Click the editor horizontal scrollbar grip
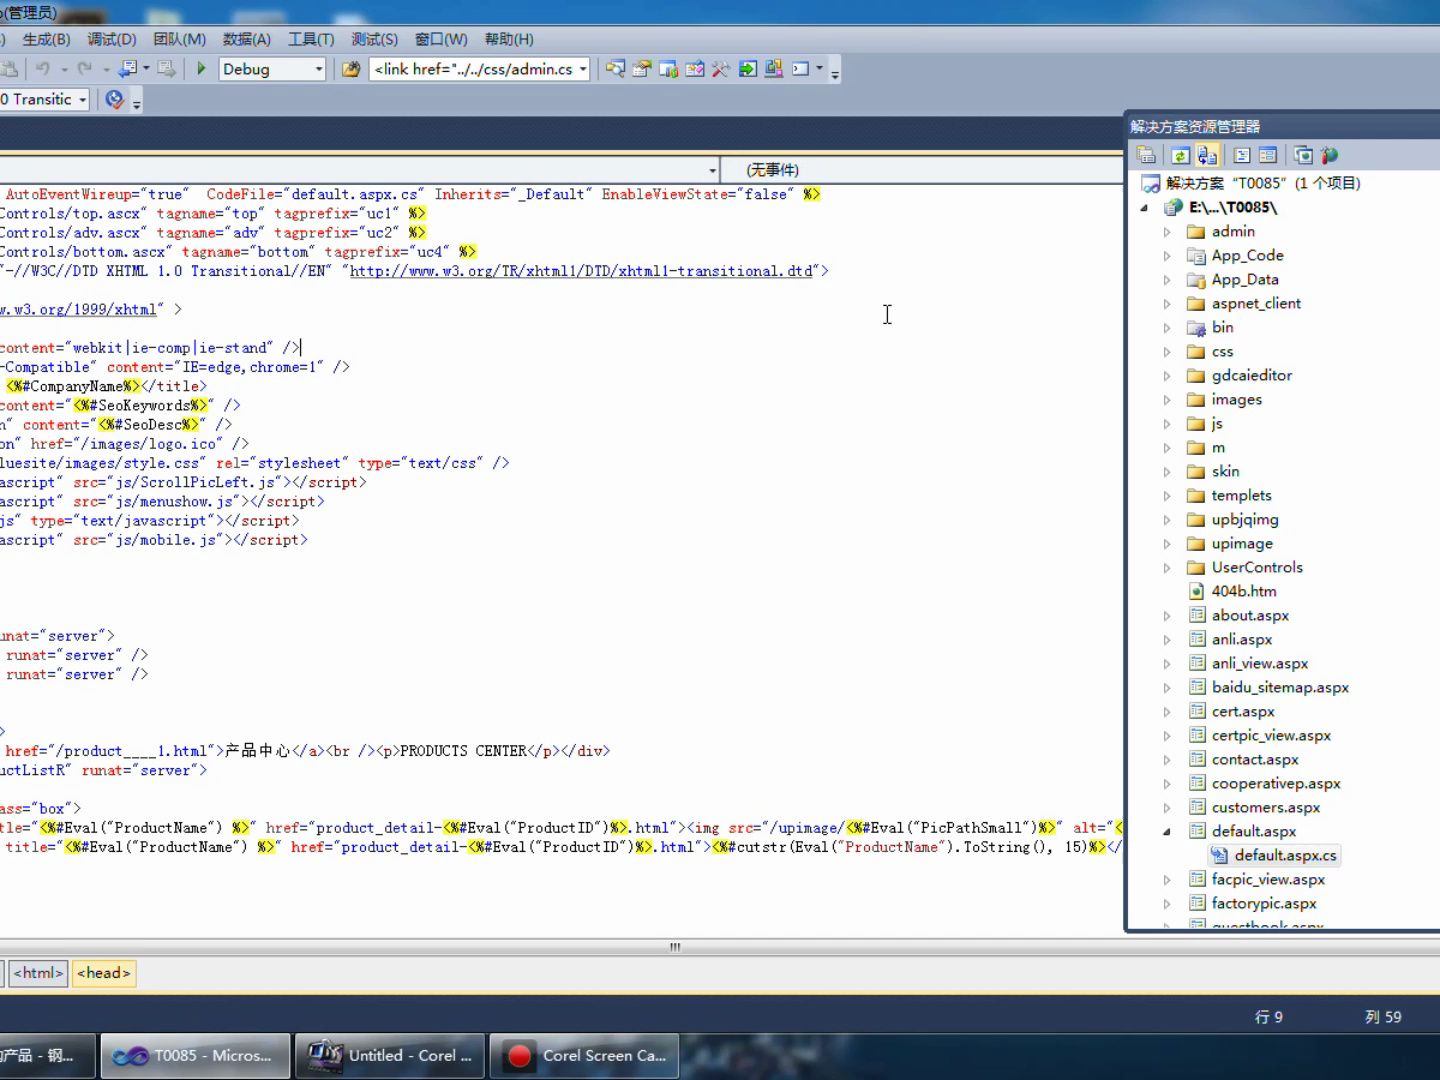This screenshot has height=1080, width=1440. [x=675, y=947]
